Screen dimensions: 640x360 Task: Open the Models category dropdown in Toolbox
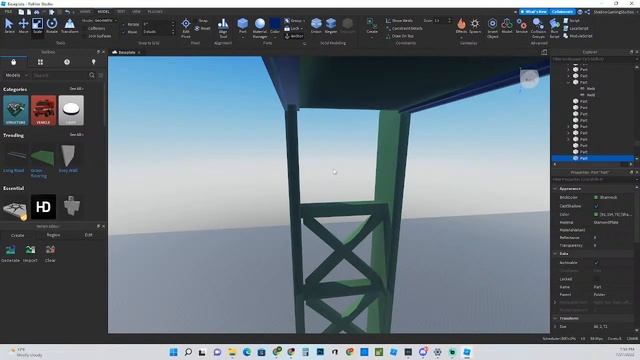[x=16, y=76]
